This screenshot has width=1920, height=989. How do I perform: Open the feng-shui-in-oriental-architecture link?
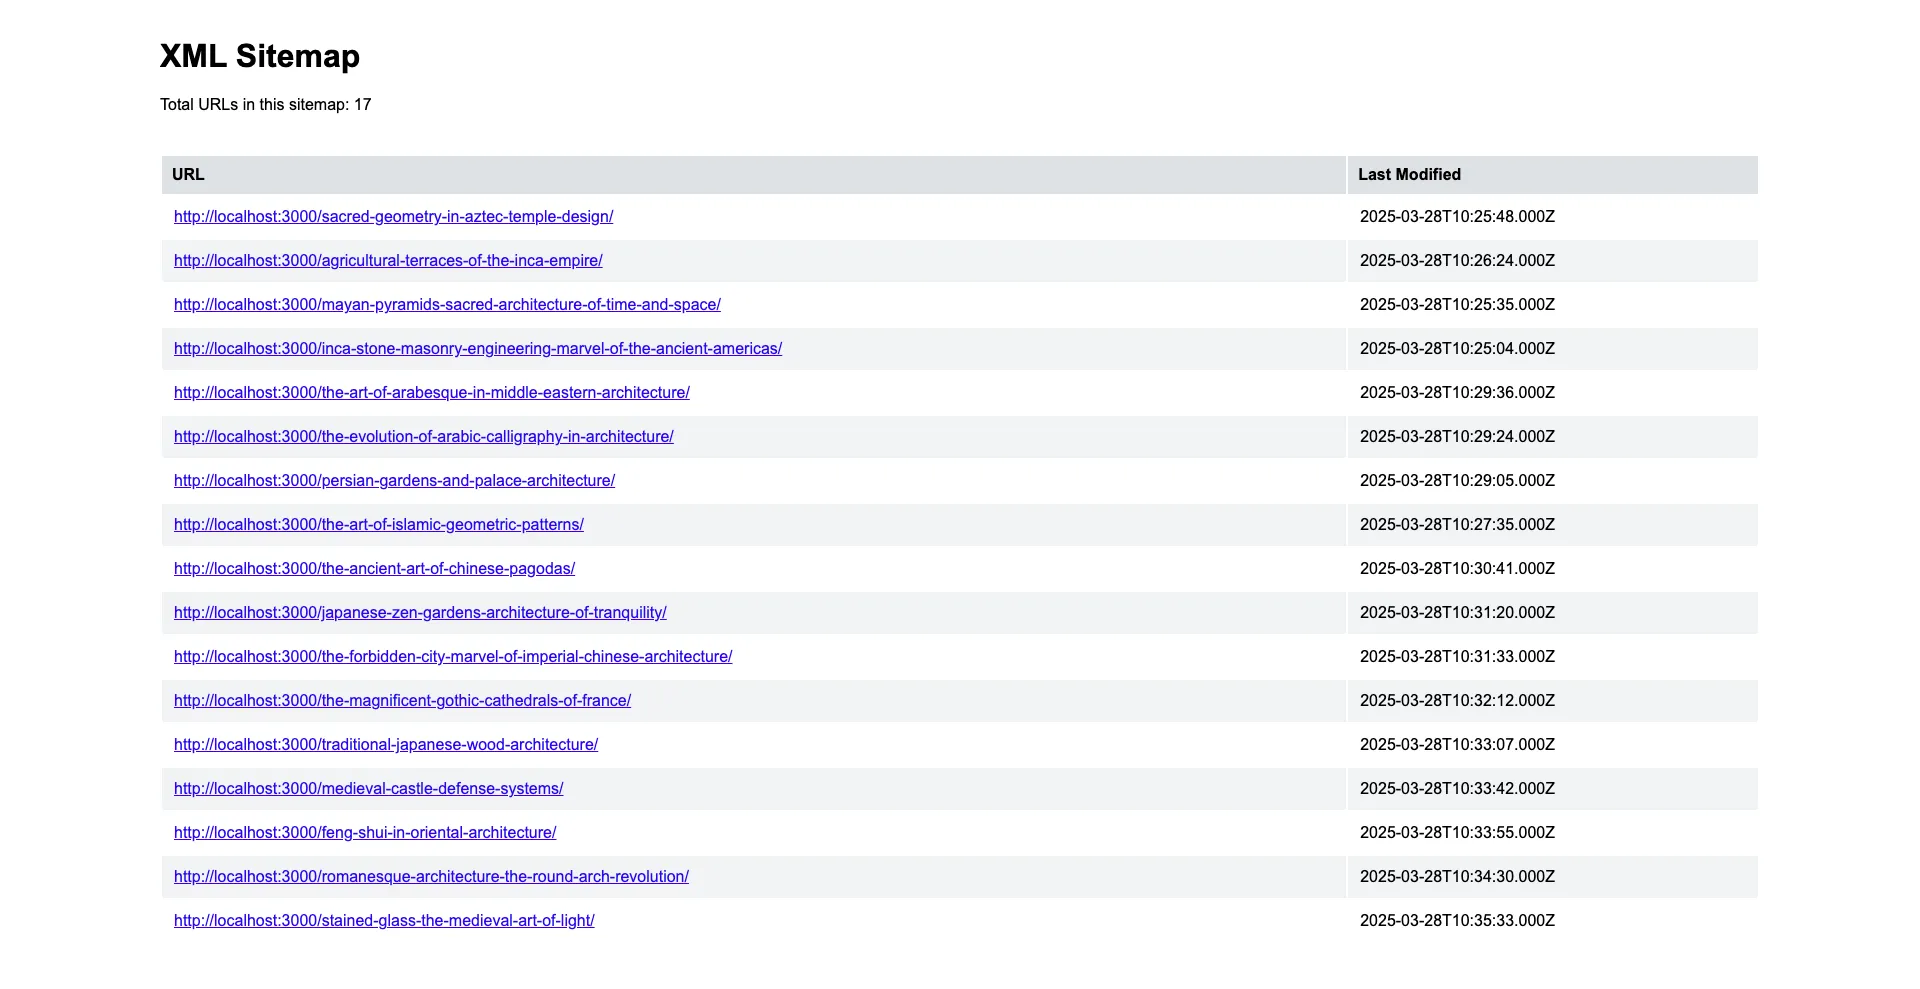(365, 833)
